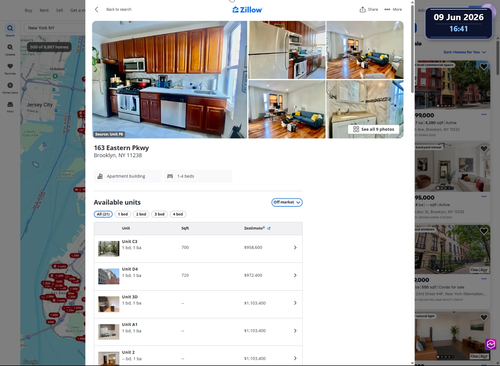
Task: Open Unit C3 row chevron arrow
Action: [295, 247]
